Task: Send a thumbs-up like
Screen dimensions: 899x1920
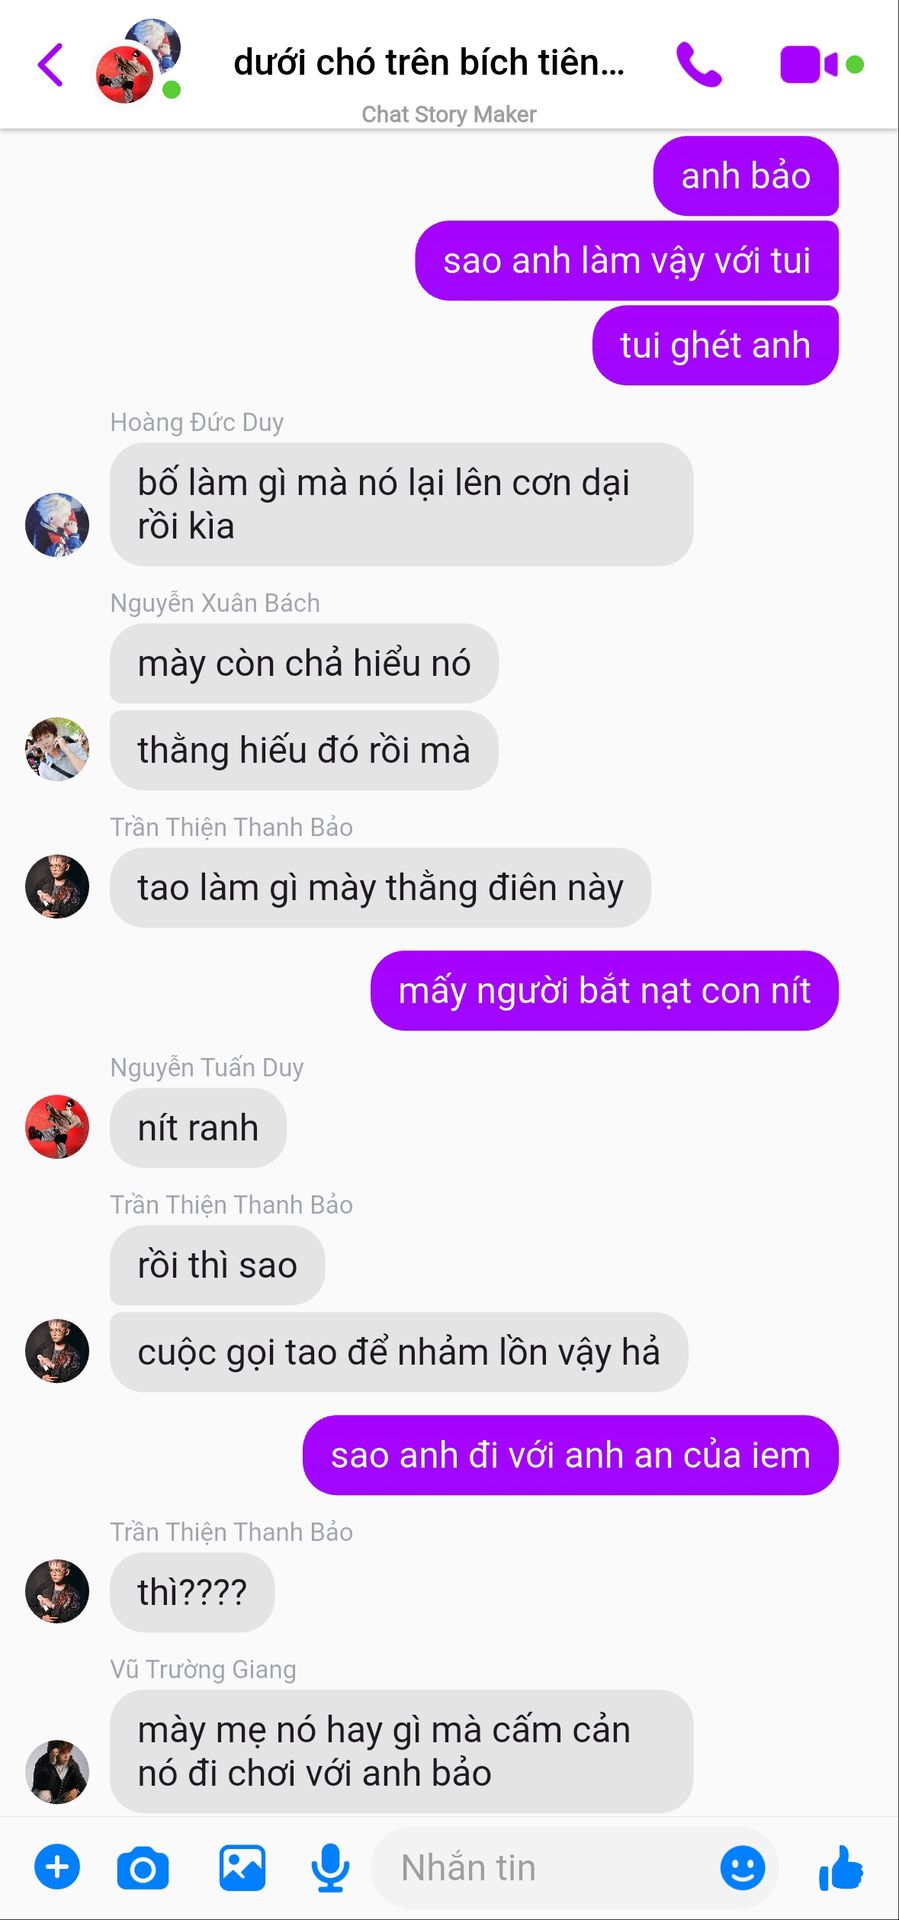Action: click(840, 1867)
